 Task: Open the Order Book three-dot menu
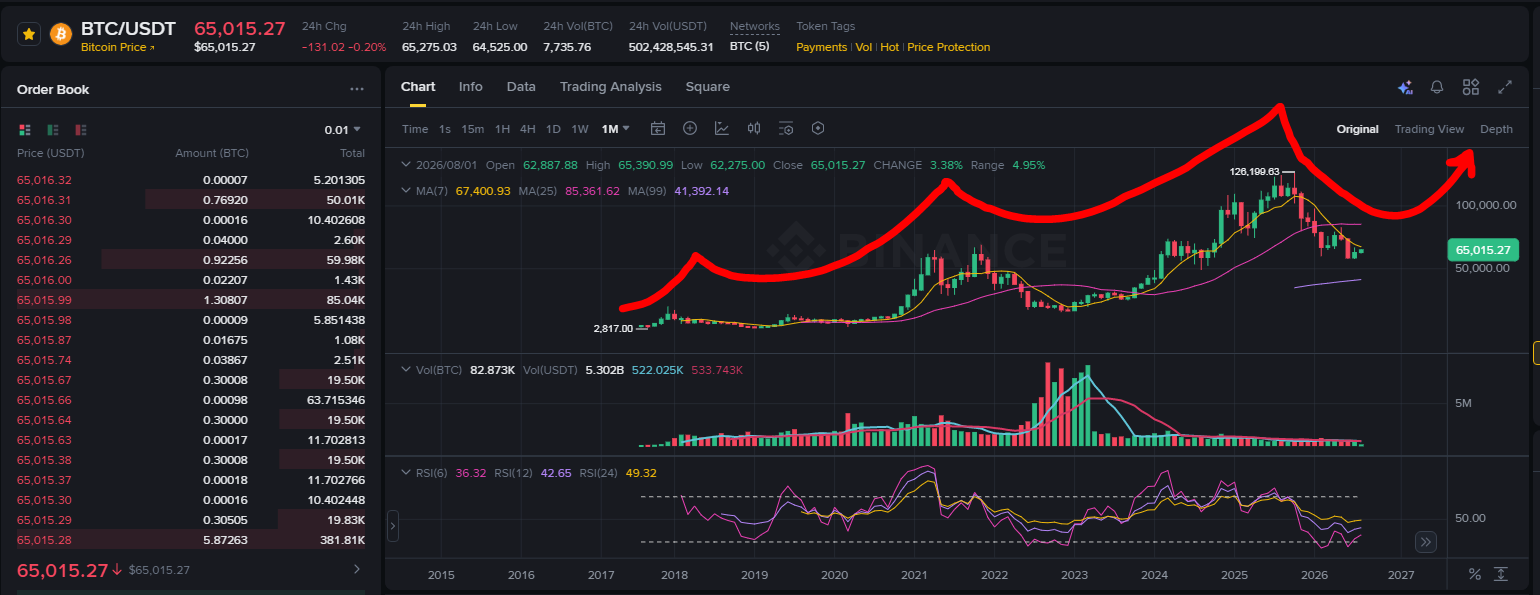(357, 89)
